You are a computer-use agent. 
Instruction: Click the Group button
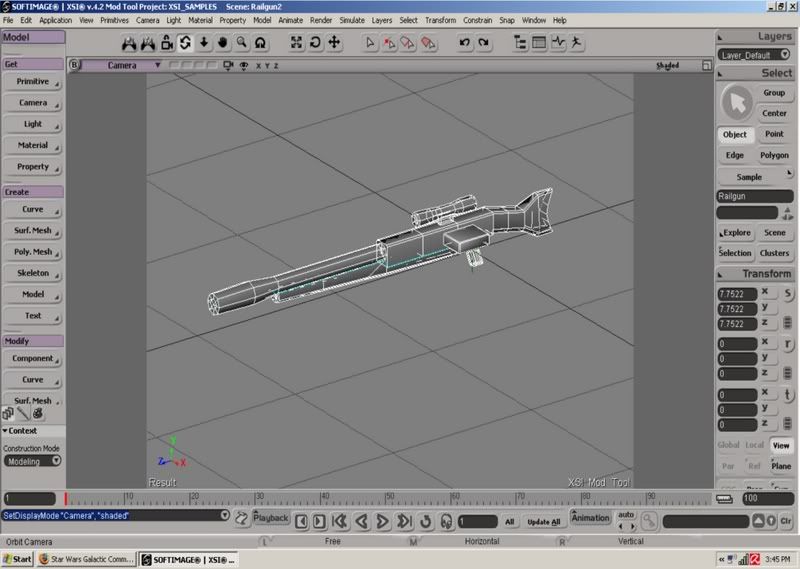tap(774, 93)
